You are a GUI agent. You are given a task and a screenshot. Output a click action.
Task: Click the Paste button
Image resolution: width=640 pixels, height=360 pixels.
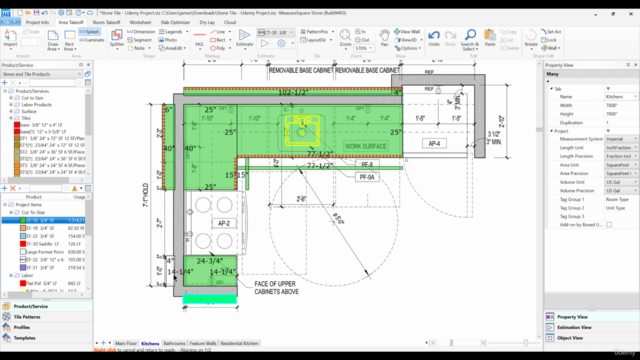490,38
